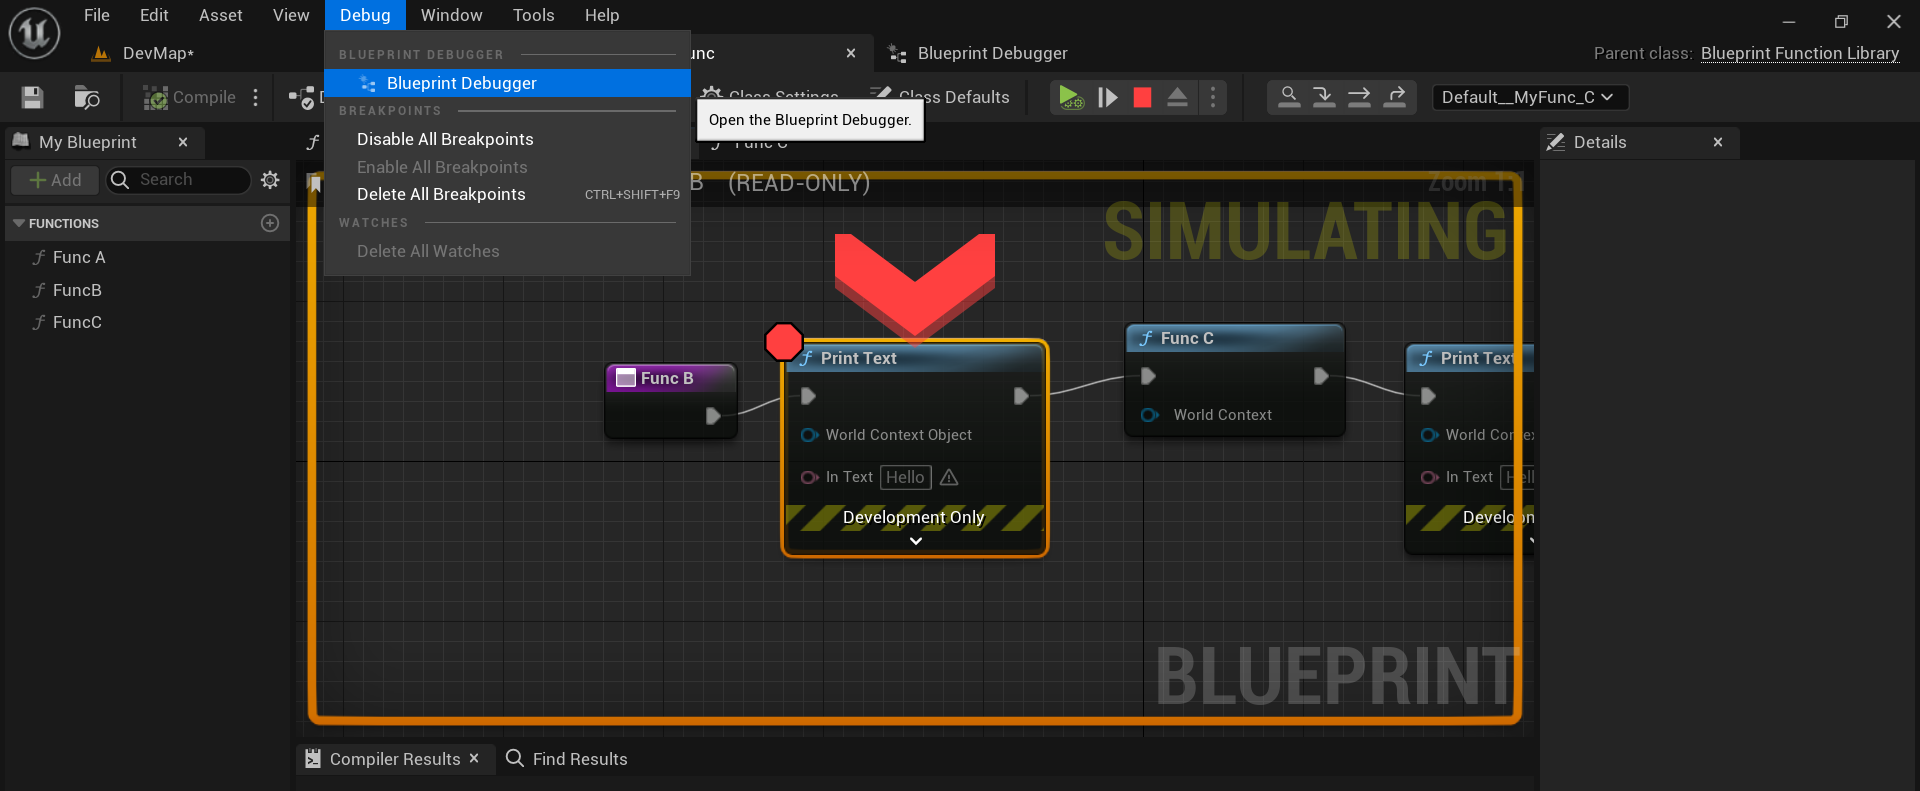Click the graph bookmark icon
The height and width of the screenshot is (791, 1920).
(315, 184)
